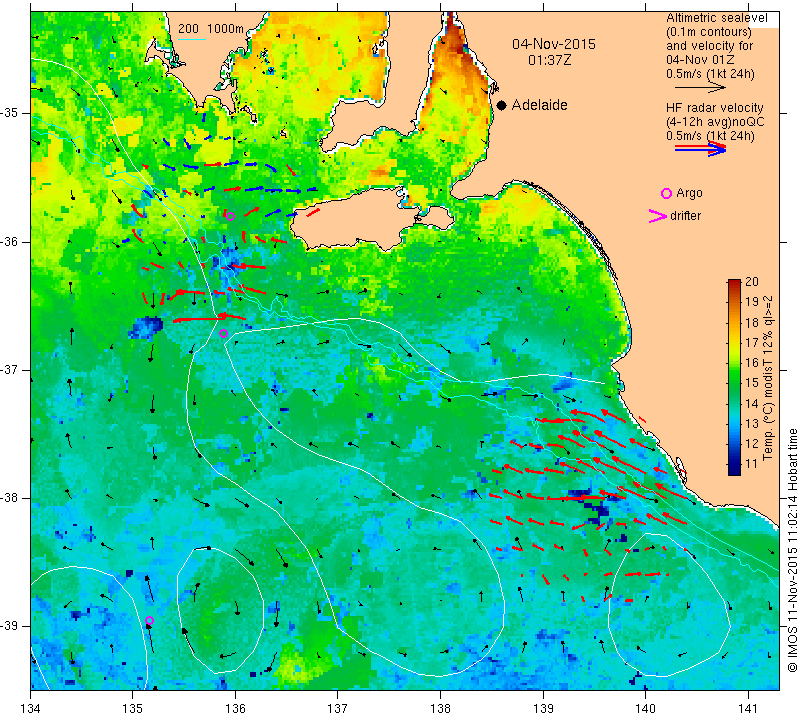Click the green 15 degree colorbar section

pos(734,383)
